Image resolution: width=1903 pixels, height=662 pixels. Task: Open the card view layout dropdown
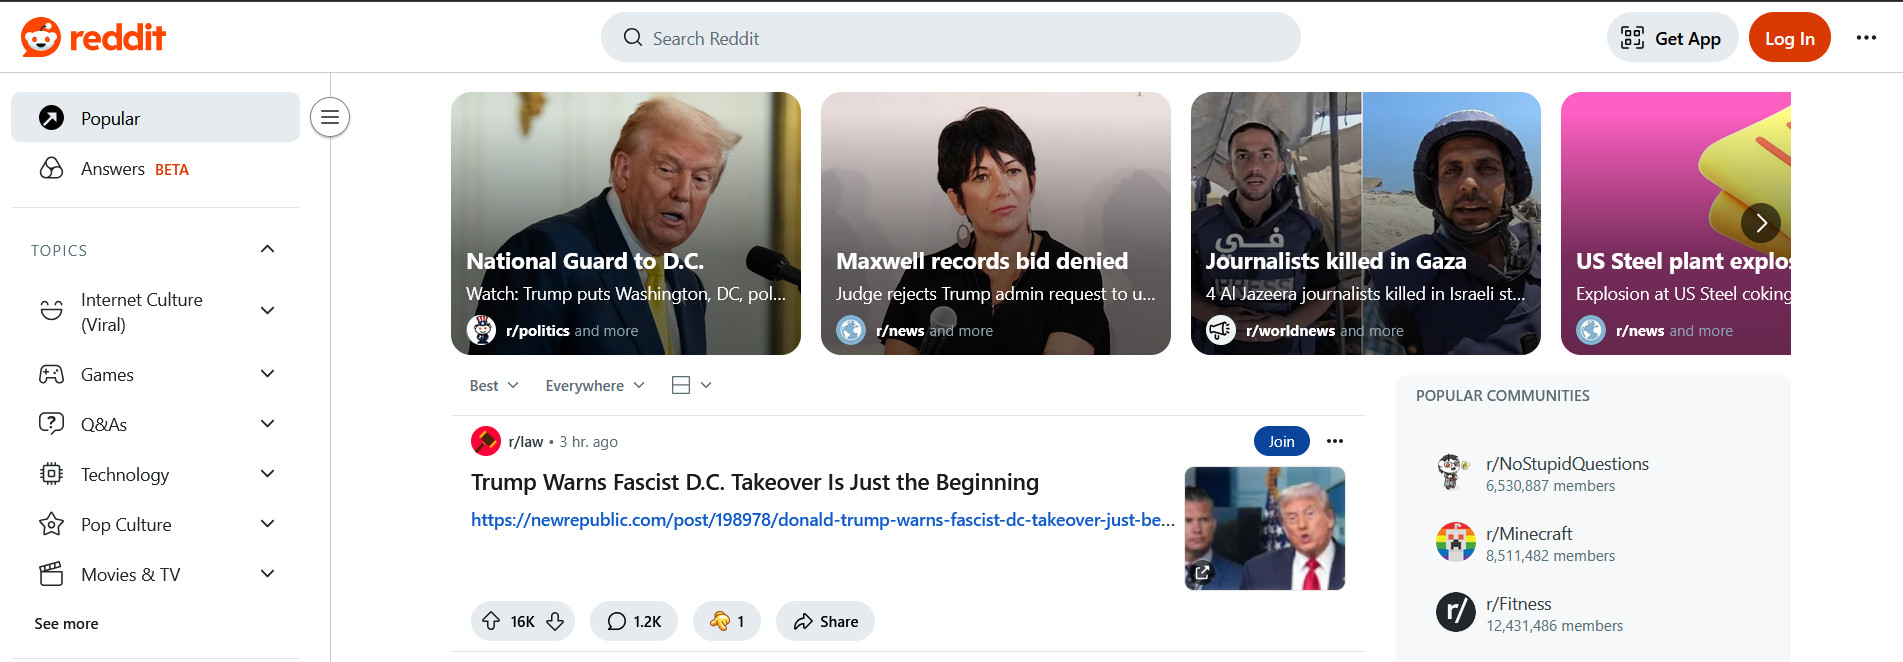(x=692, y=385)
